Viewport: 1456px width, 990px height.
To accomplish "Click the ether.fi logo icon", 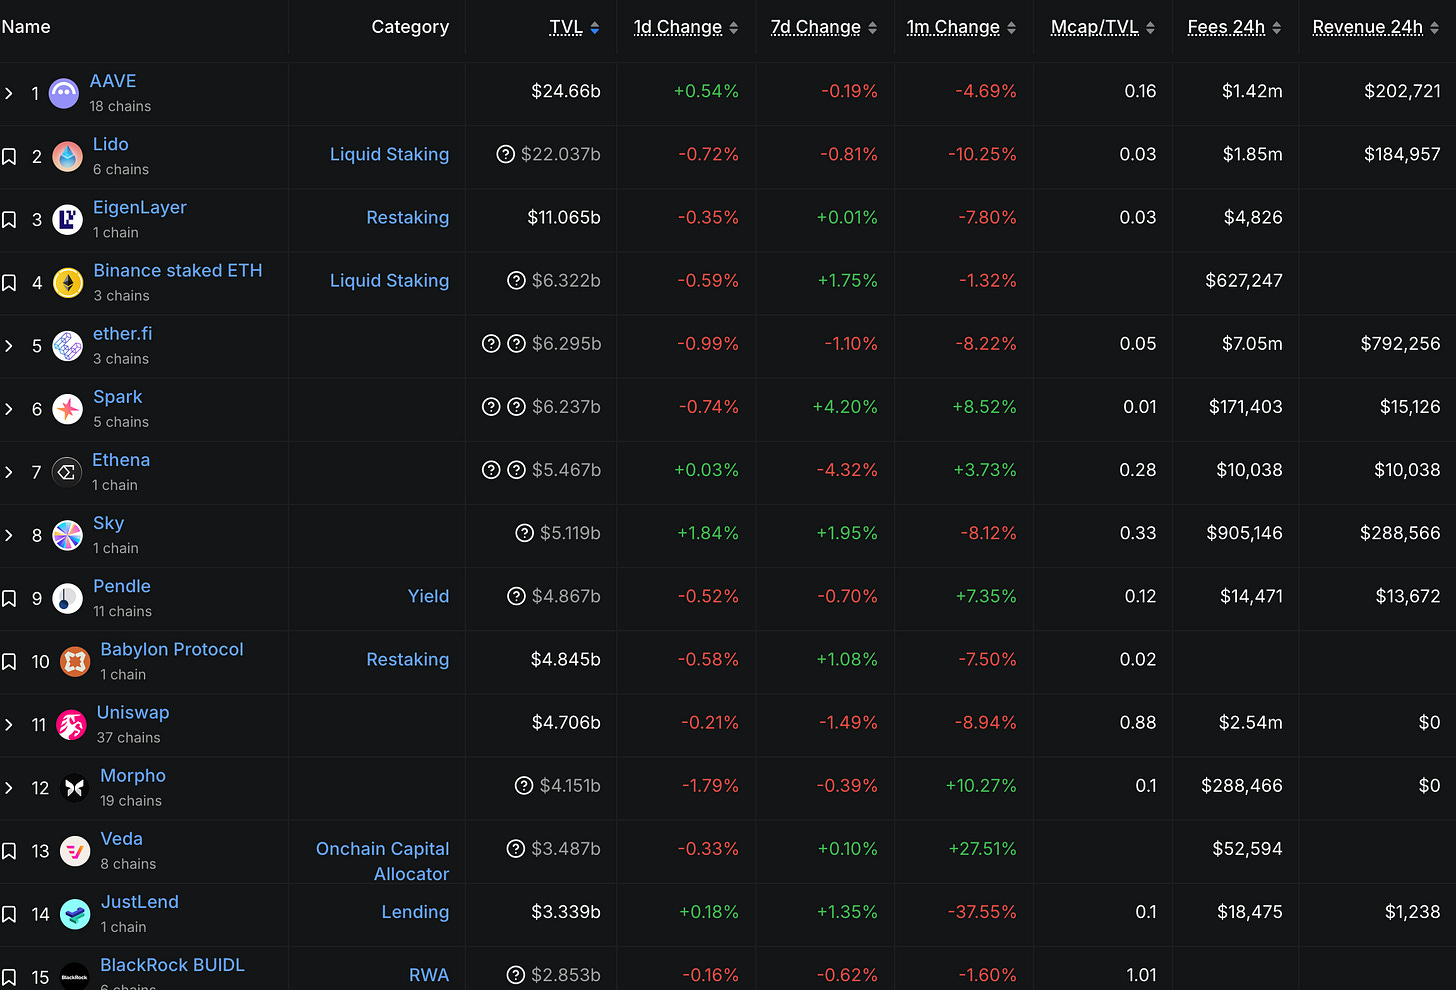I will [67, 346].
